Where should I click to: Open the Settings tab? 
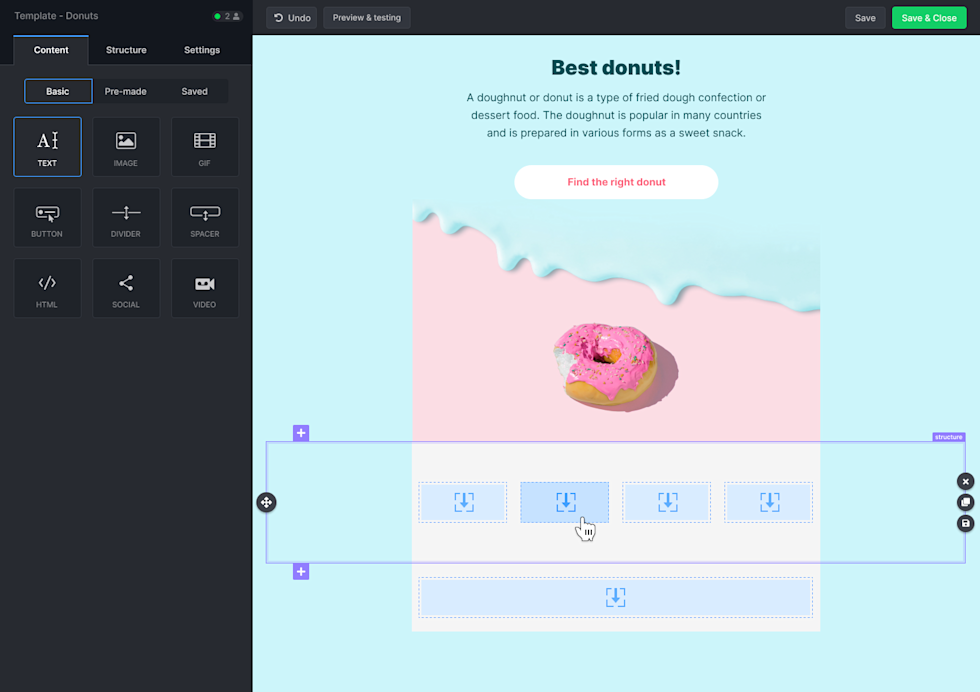pos(201,49)
